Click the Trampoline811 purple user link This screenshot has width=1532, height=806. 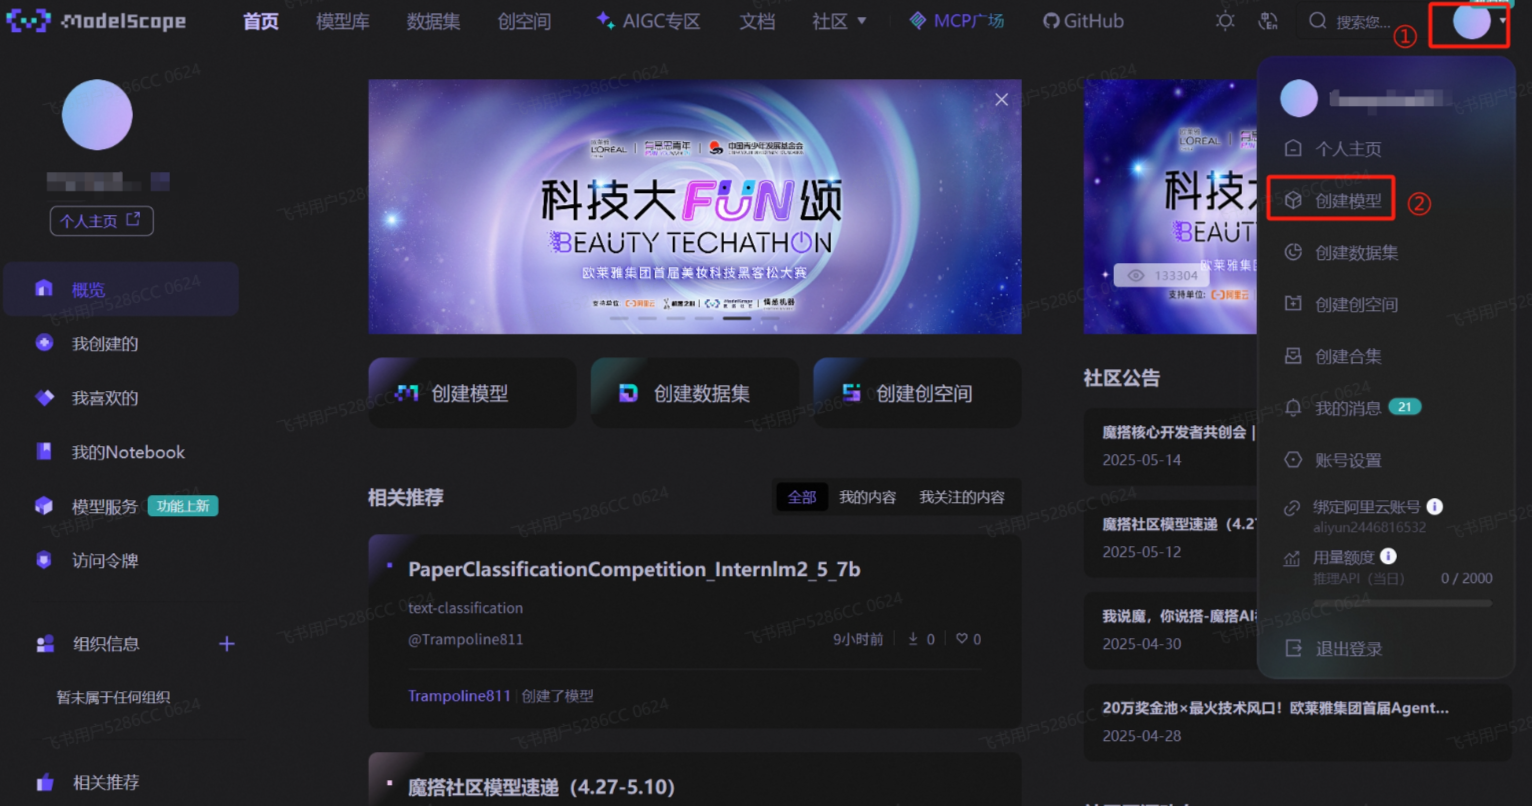coord(459,696)
